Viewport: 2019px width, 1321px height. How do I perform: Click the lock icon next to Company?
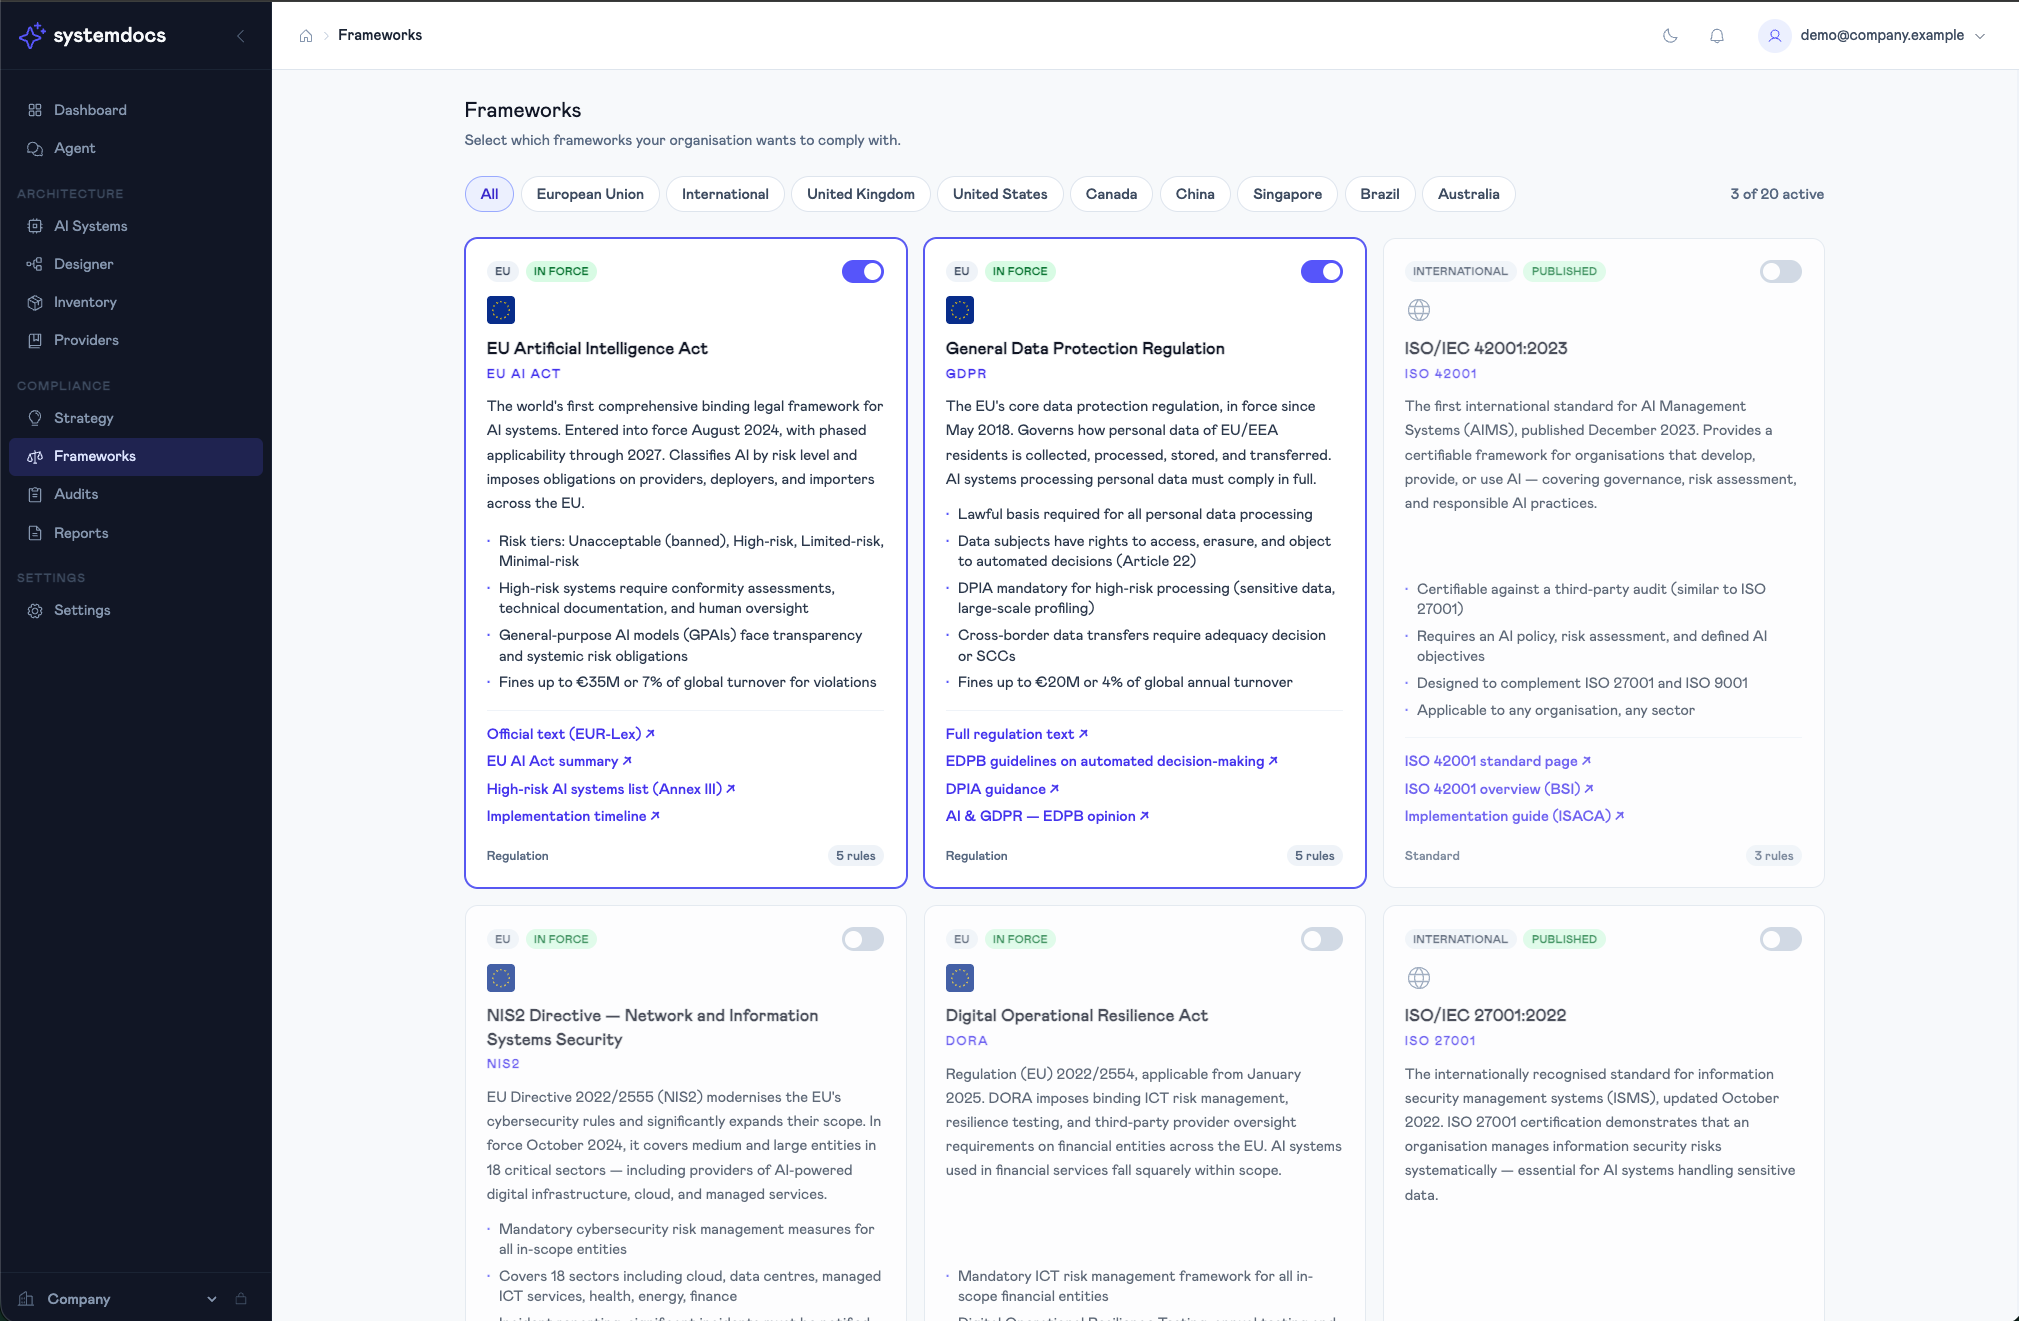[x=241, y=1299]
